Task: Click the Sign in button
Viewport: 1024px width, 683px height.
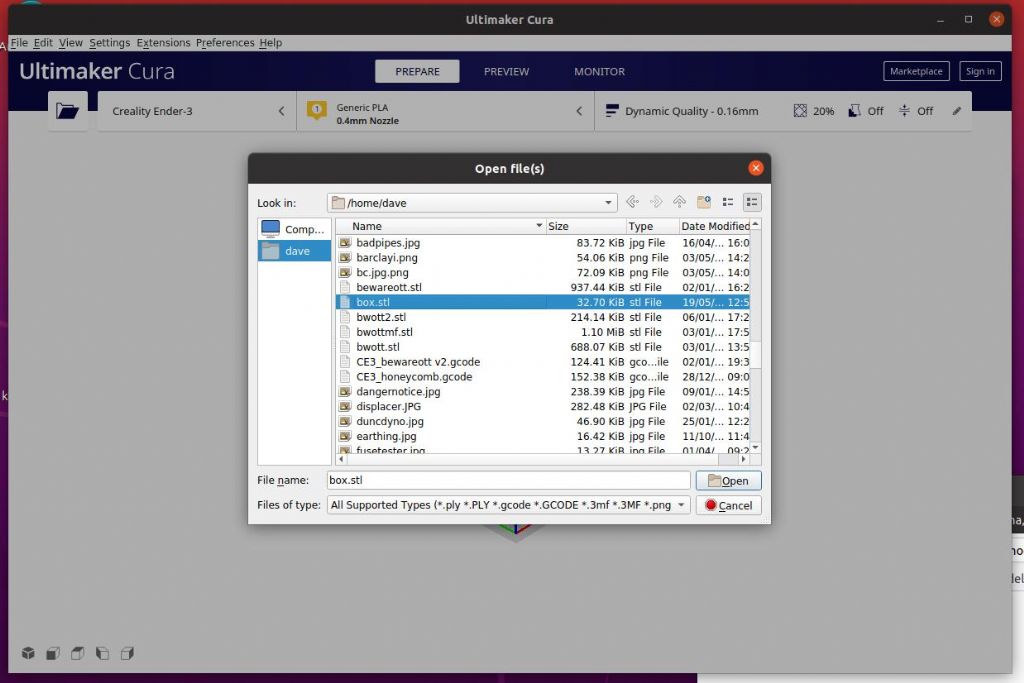Action: [x=980, y=71]
